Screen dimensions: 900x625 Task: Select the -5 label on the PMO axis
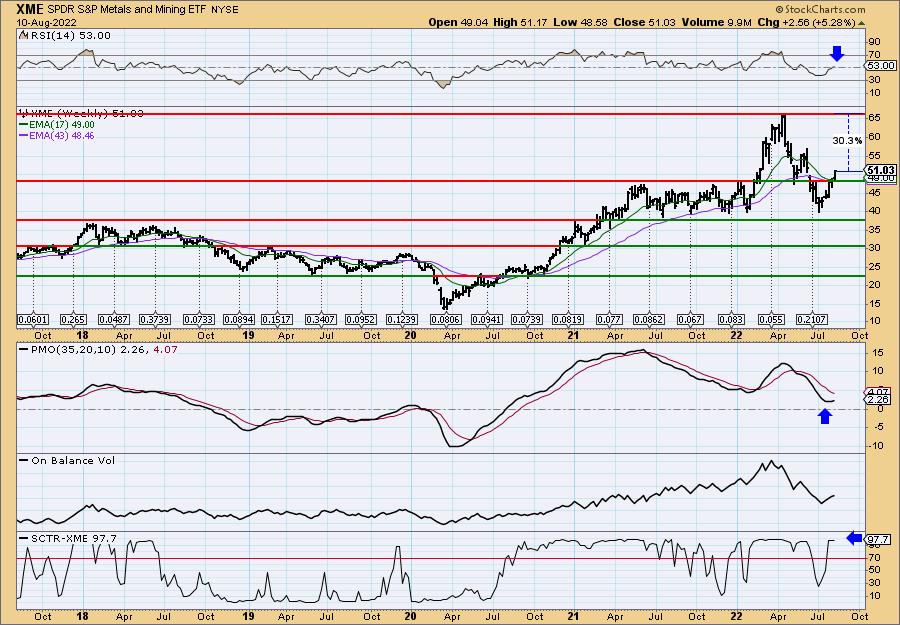point(875,427)
